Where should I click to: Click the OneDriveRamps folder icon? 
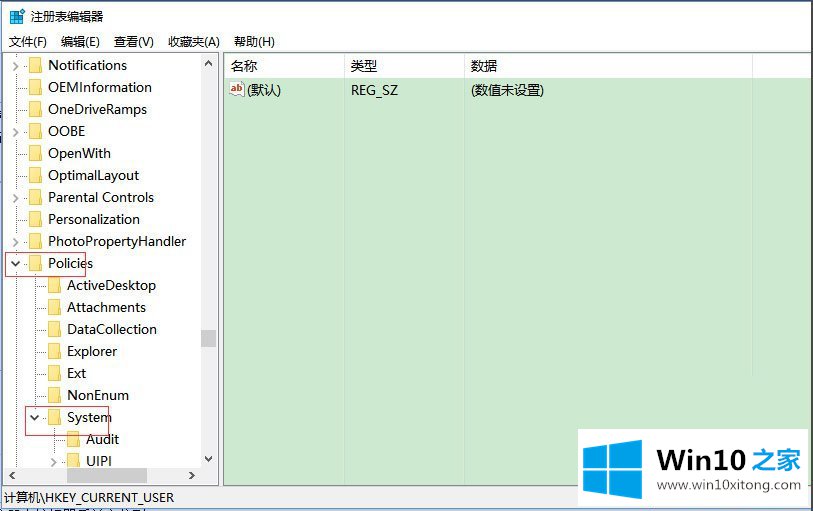(x=35, y=109)
